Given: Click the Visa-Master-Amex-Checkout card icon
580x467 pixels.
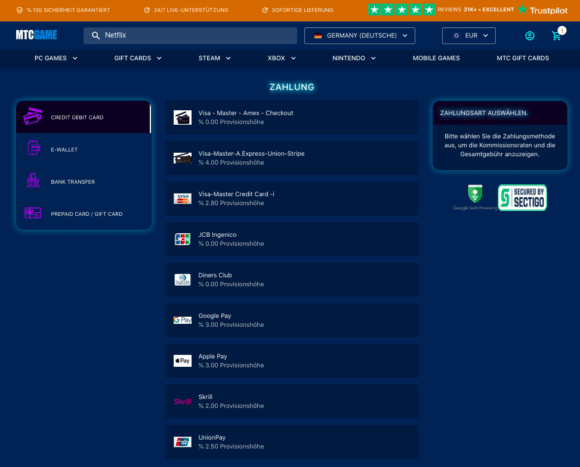Looking at the screenshot, I should click(183, 118).
